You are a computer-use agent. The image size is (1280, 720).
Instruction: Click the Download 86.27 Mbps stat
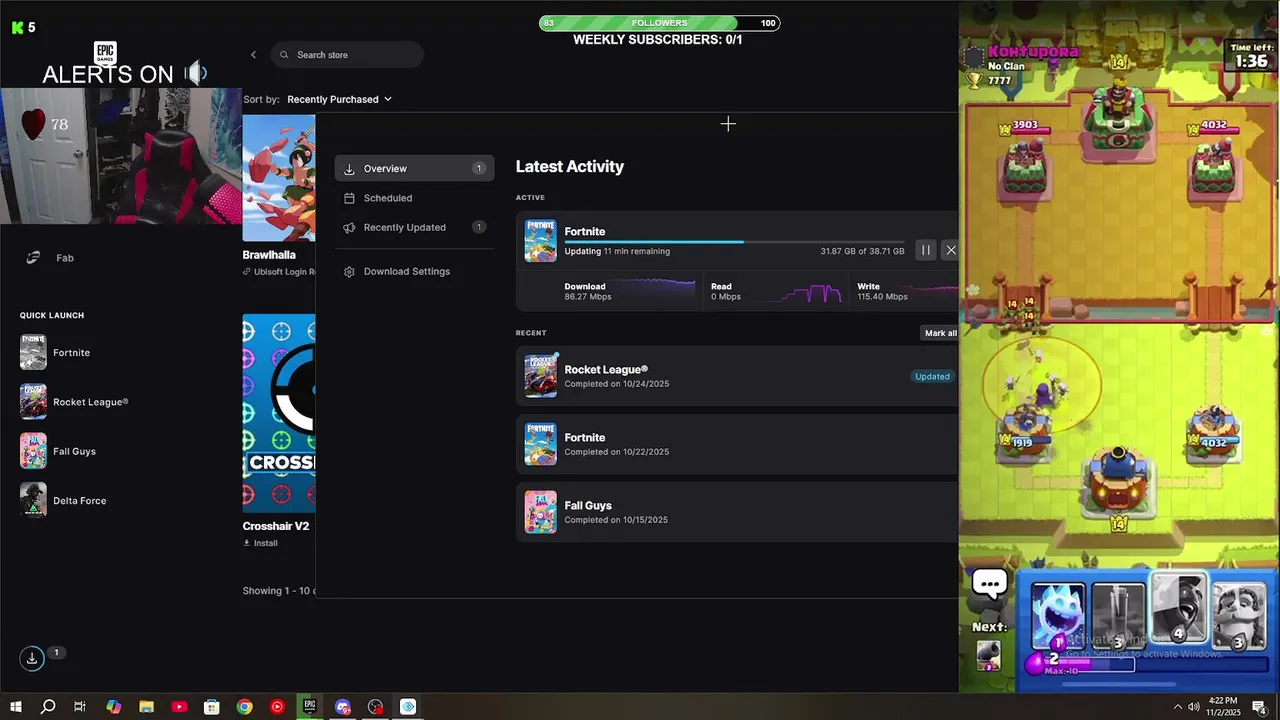(x=588, y=291)
